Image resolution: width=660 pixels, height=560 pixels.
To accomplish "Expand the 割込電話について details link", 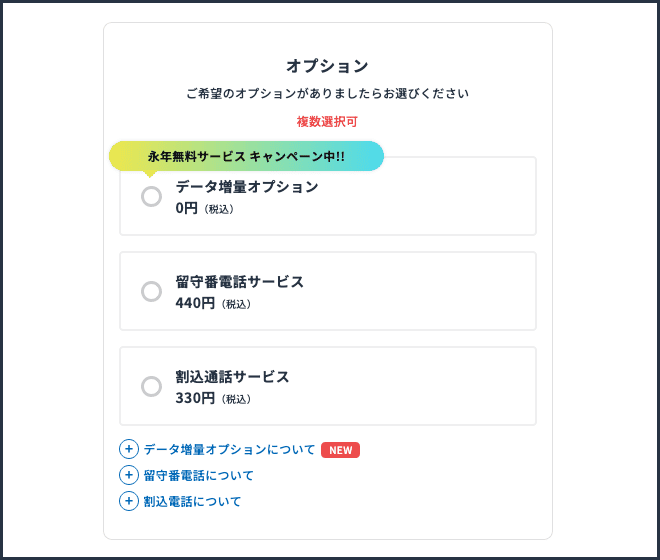I will coord(192,502).
